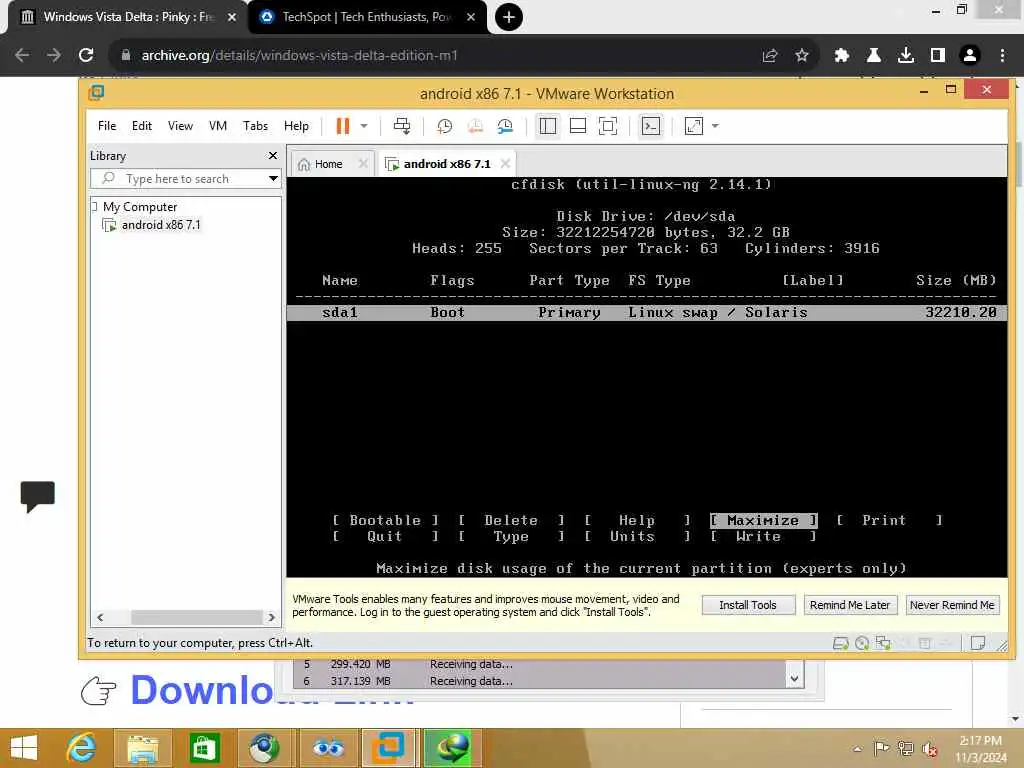Close the Home tab
The image size is (1024, 768).
pos(363,163)
